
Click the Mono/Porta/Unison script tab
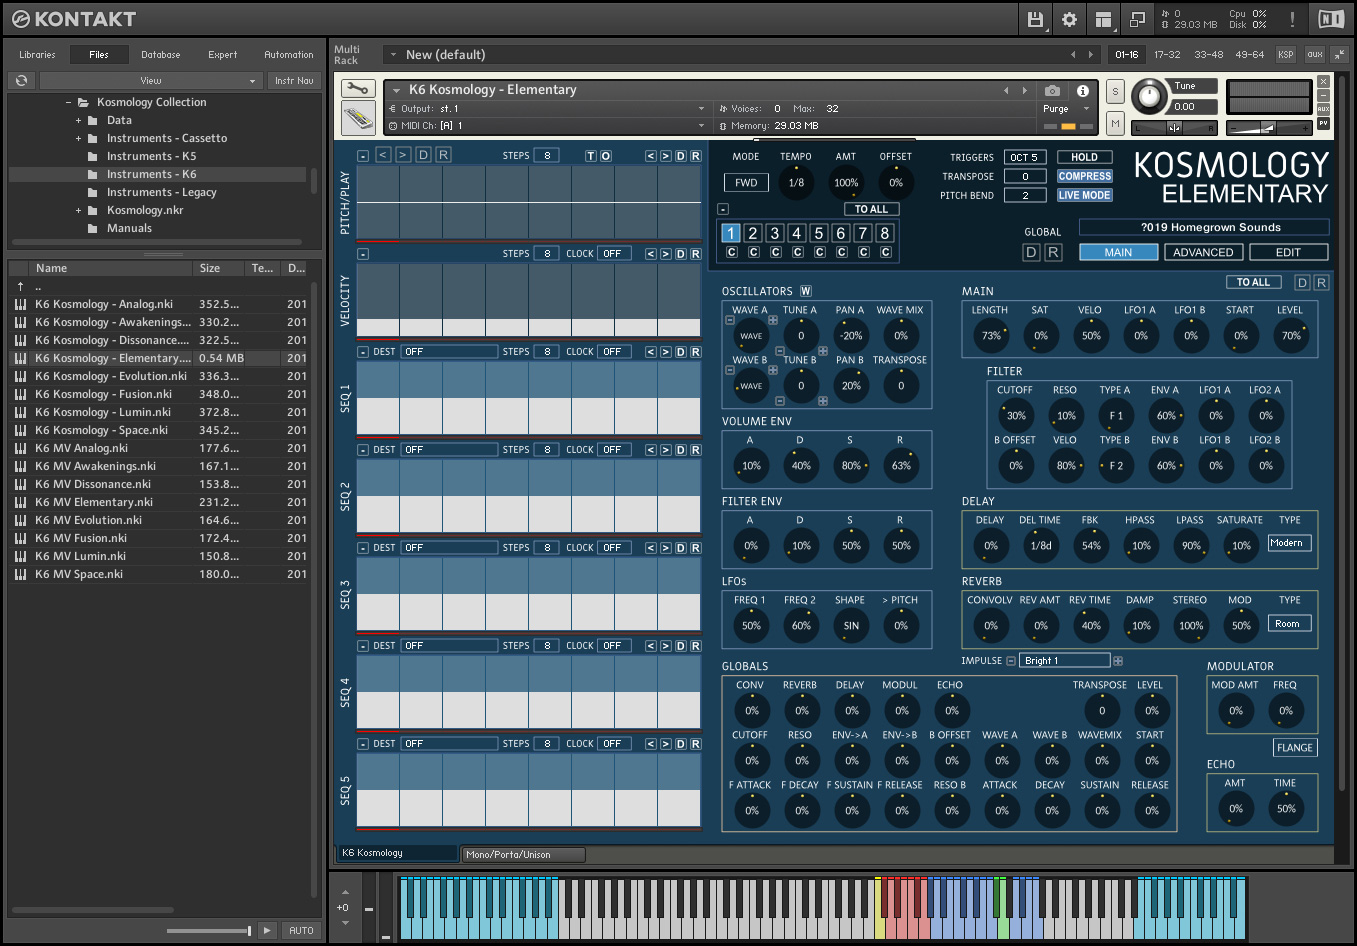[x=522, y=854]
